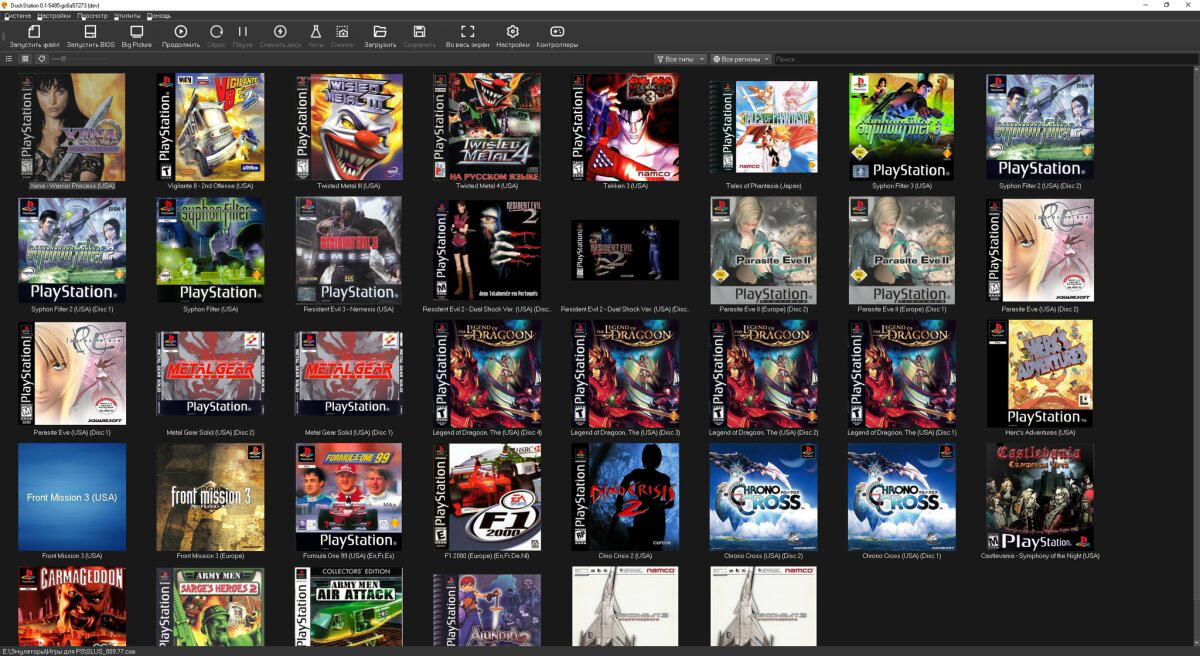
Task: Click the SLUS_009.77.cue path in status bar
Action: 69,651
